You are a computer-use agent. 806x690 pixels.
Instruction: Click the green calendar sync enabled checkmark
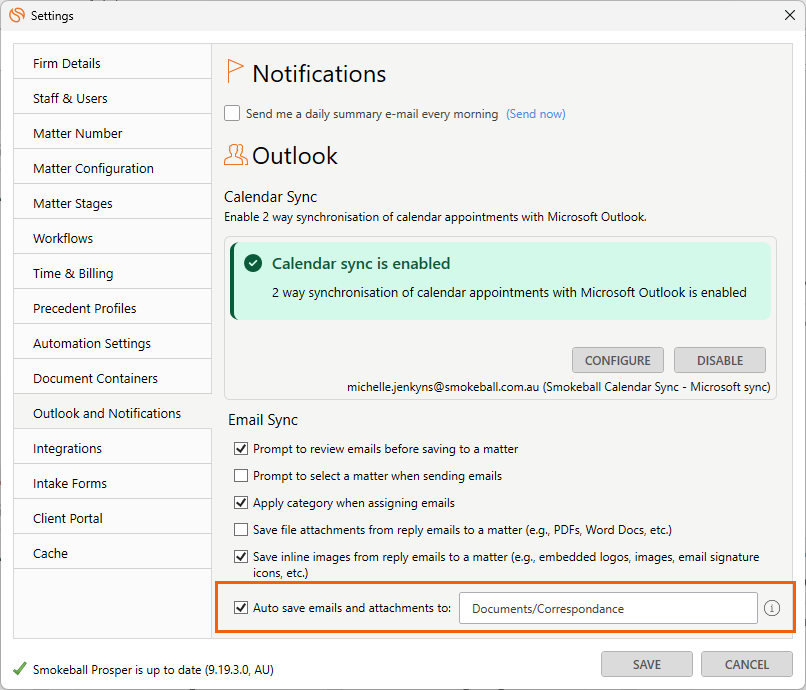[253, 263]
